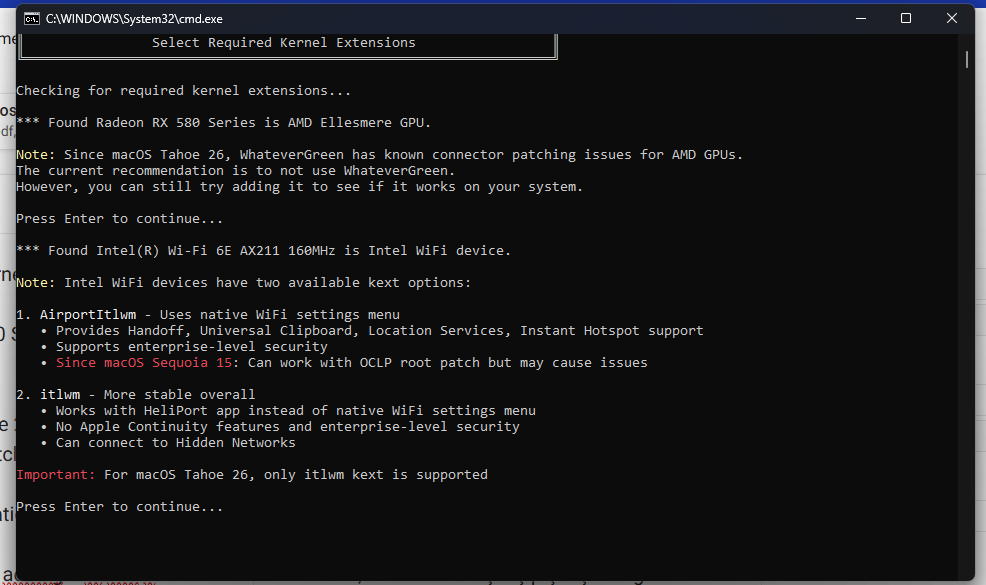The width and height of the screenshot is (986, 585).
Task: Click the 'Checking for required kernel extensions' line
Action: click(184, 91)
